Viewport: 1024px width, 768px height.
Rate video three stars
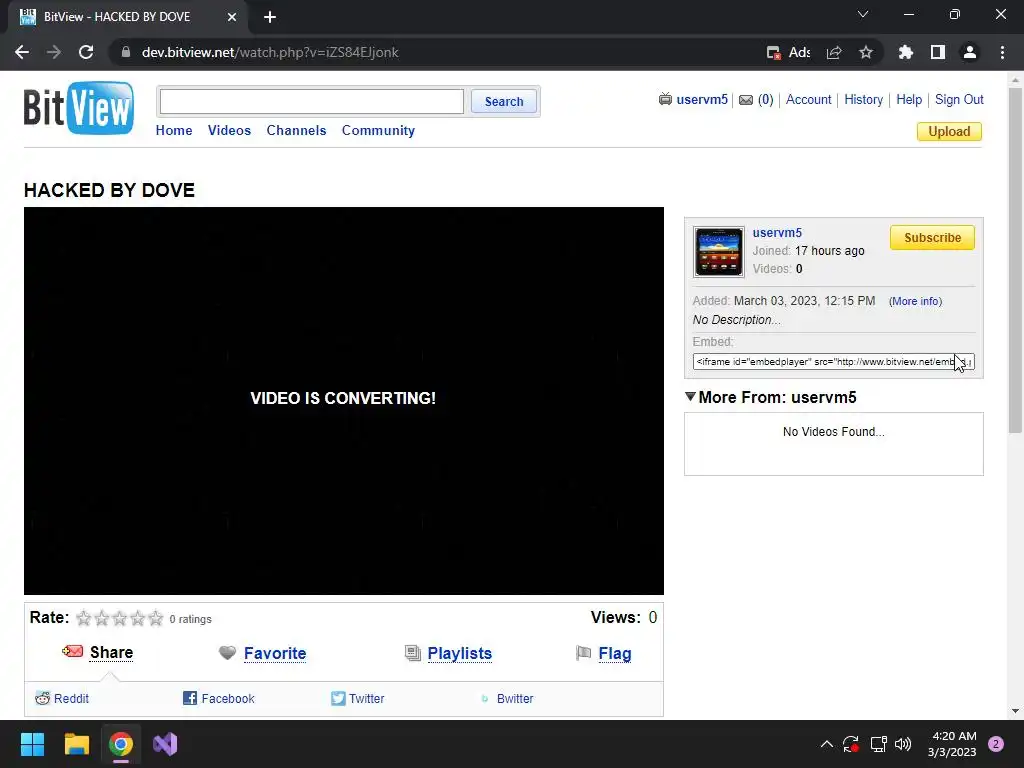point(120,618)
